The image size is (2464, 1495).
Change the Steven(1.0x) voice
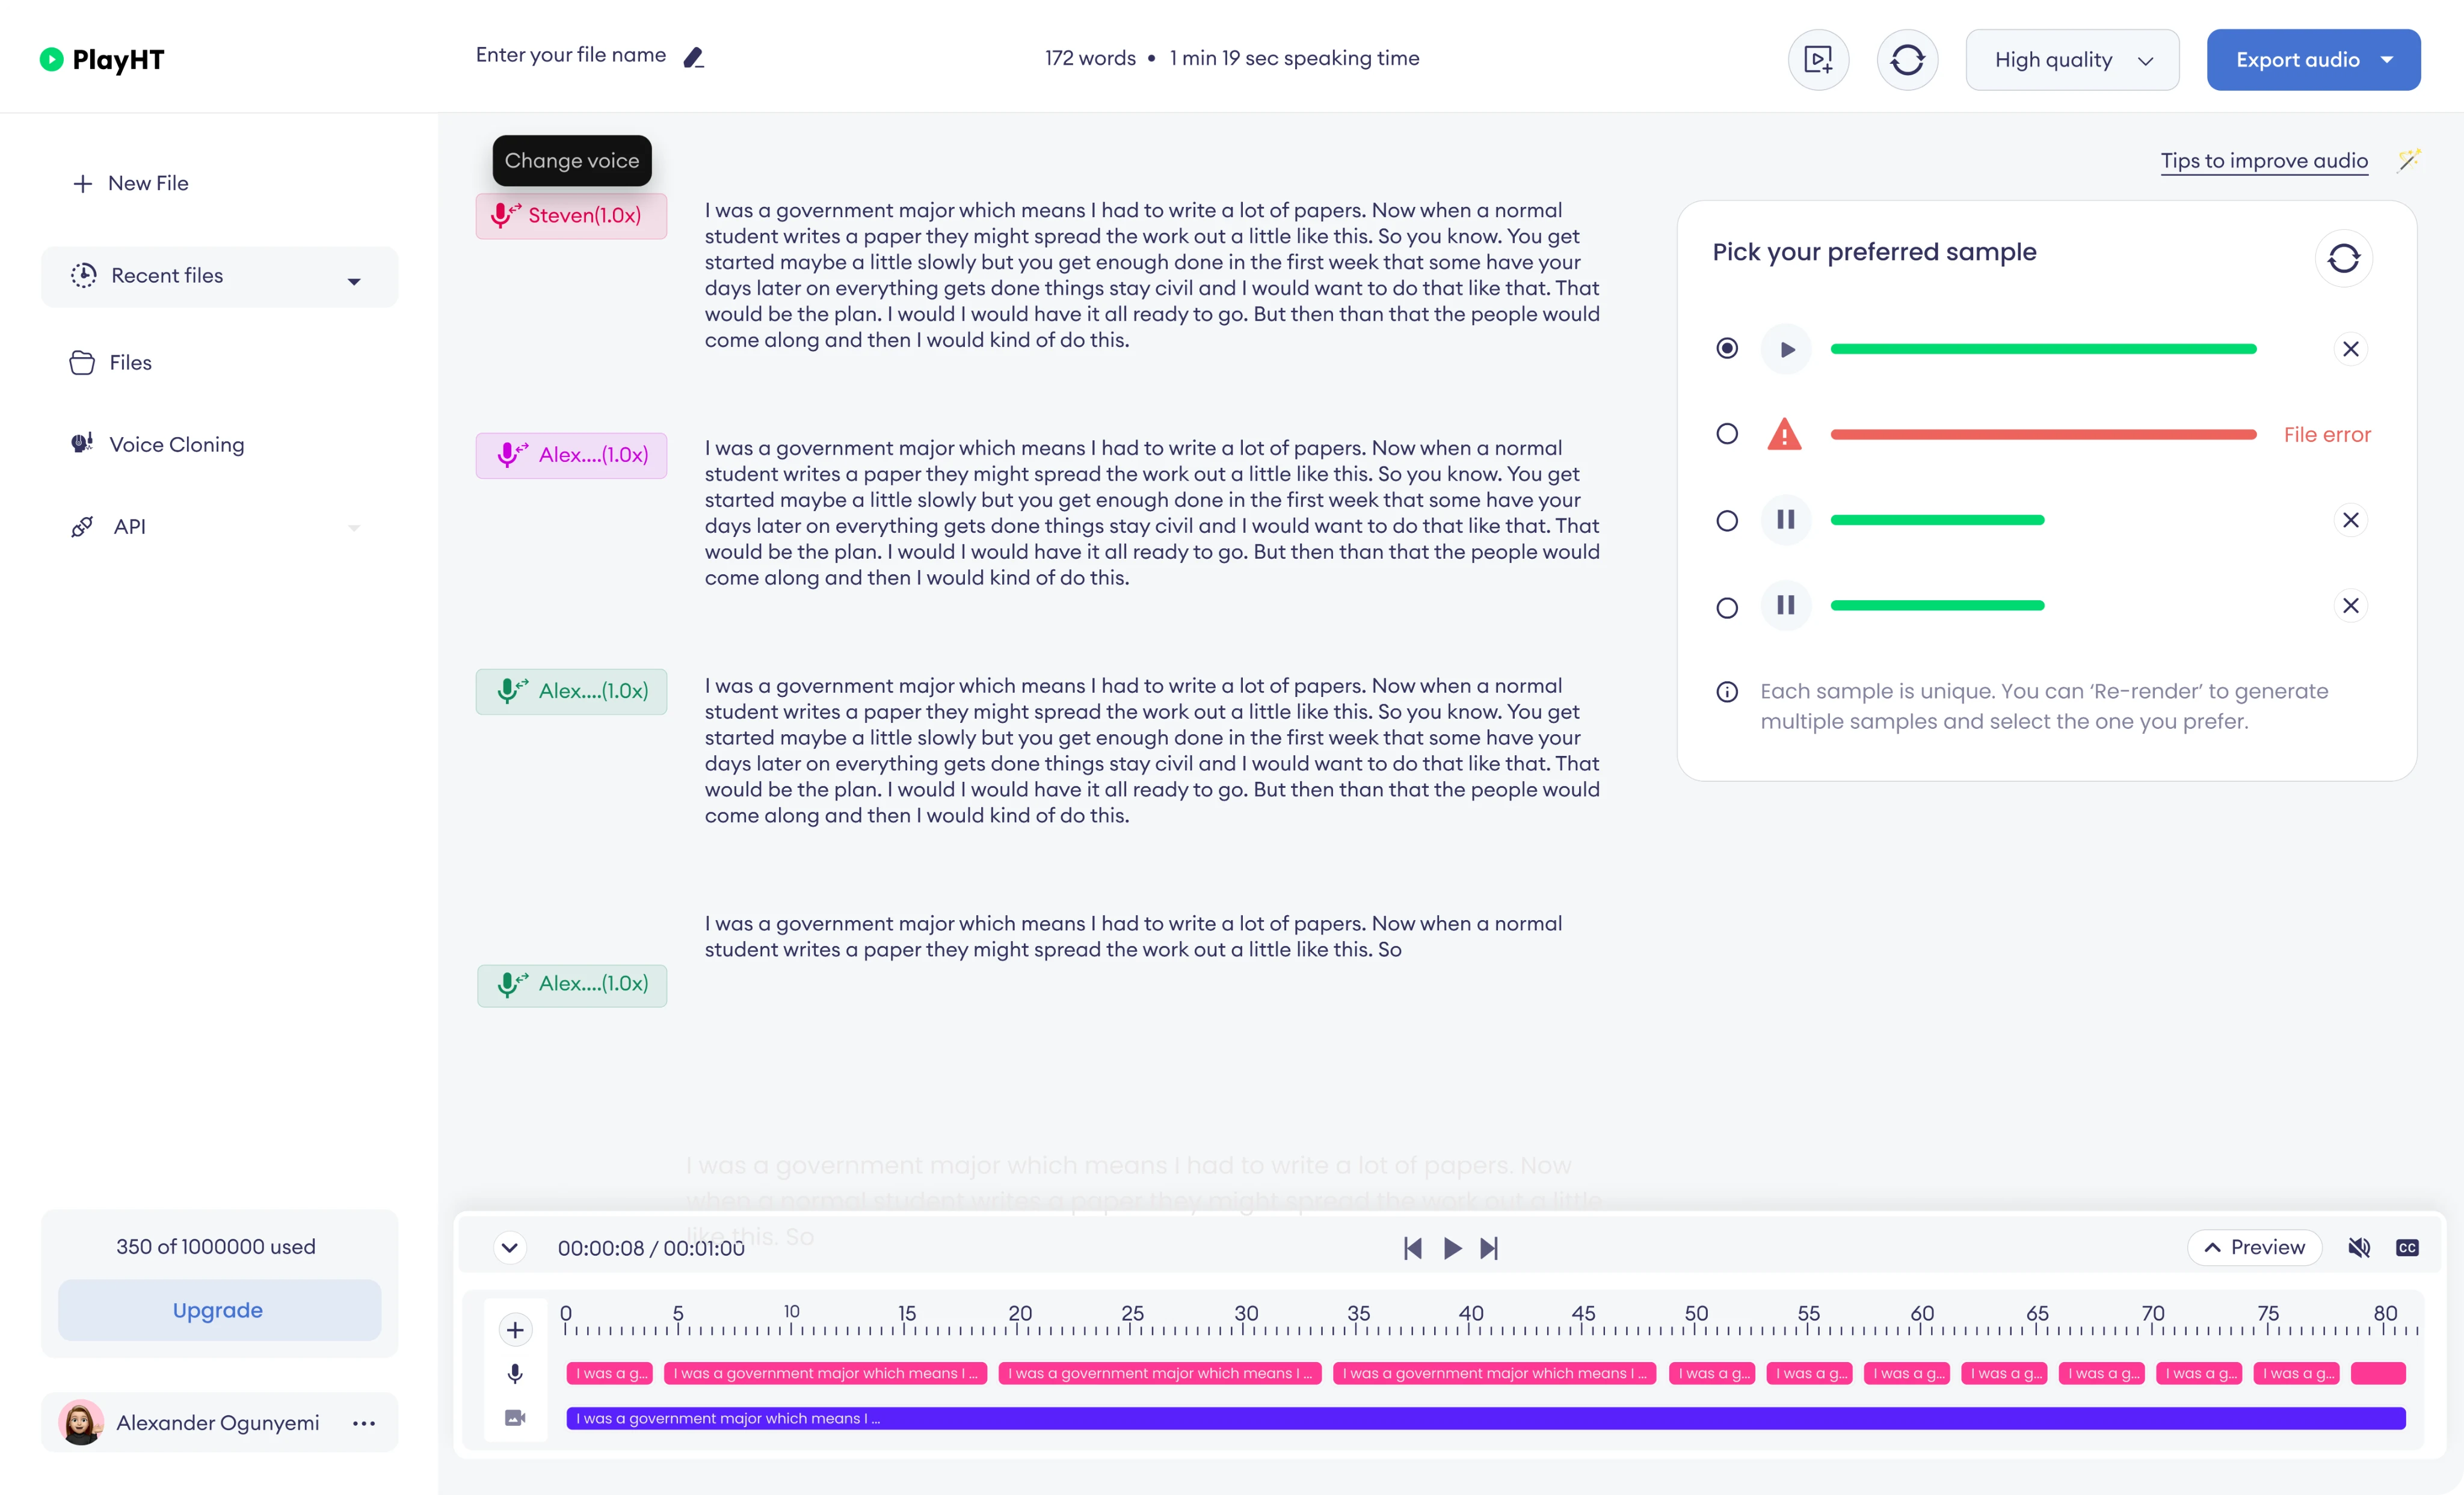(571, 216)
